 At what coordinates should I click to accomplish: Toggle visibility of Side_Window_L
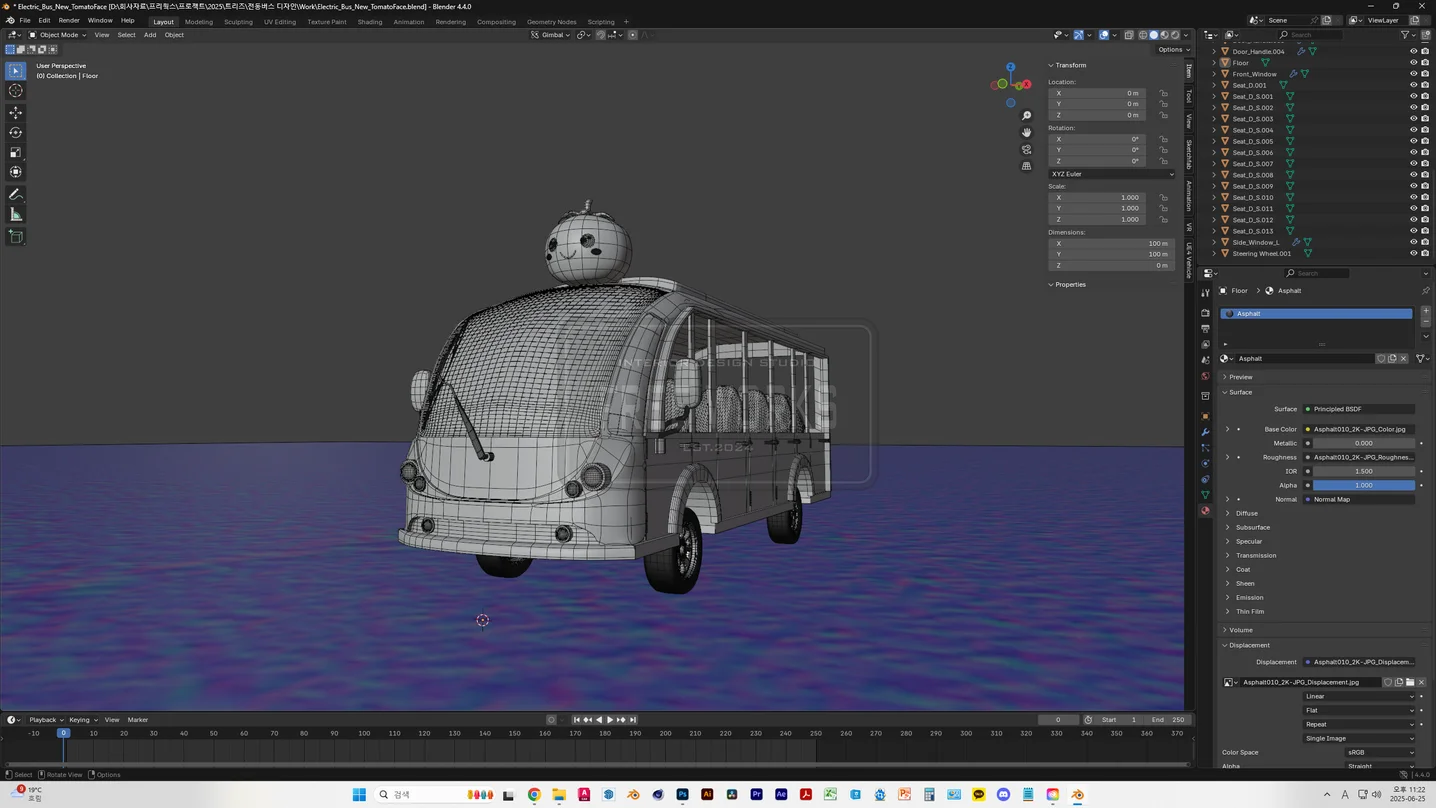point(1413,242)
